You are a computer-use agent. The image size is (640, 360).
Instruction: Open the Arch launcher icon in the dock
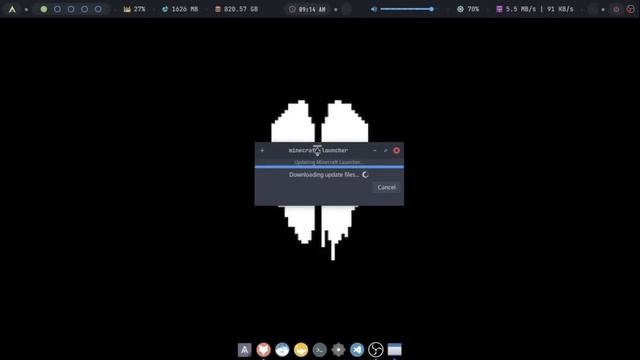pyautogui.click(x=244, y=350)
